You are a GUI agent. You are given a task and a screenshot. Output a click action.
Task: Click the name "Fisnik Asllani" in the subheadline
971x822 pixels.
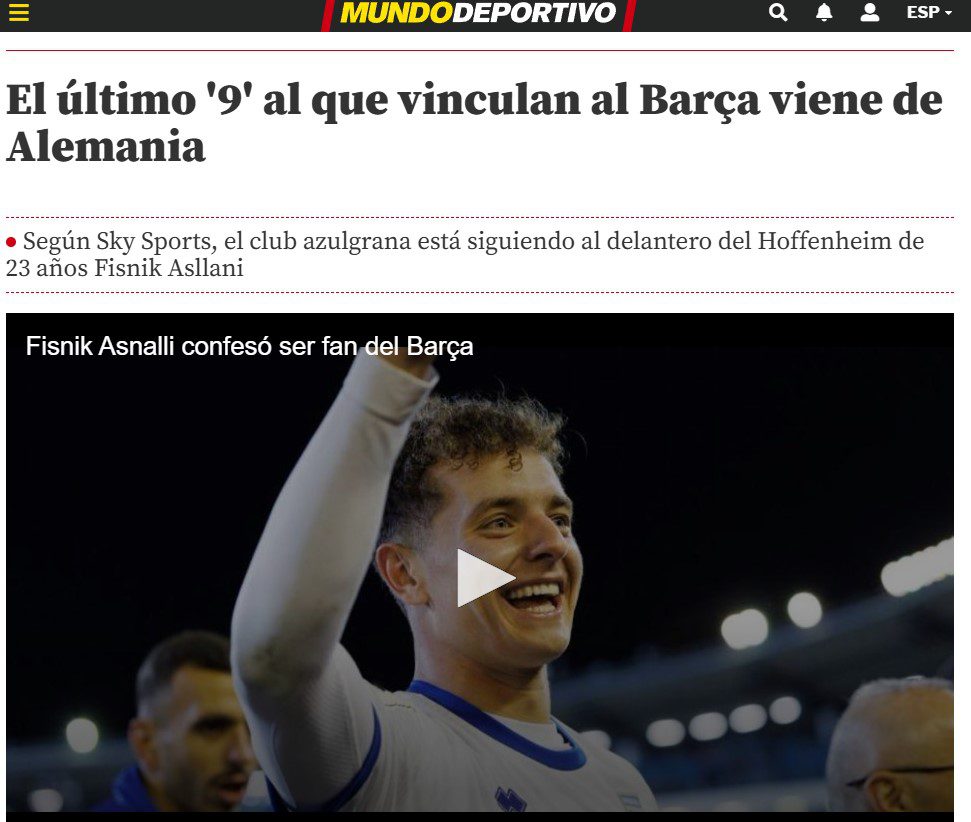(168, 268)
